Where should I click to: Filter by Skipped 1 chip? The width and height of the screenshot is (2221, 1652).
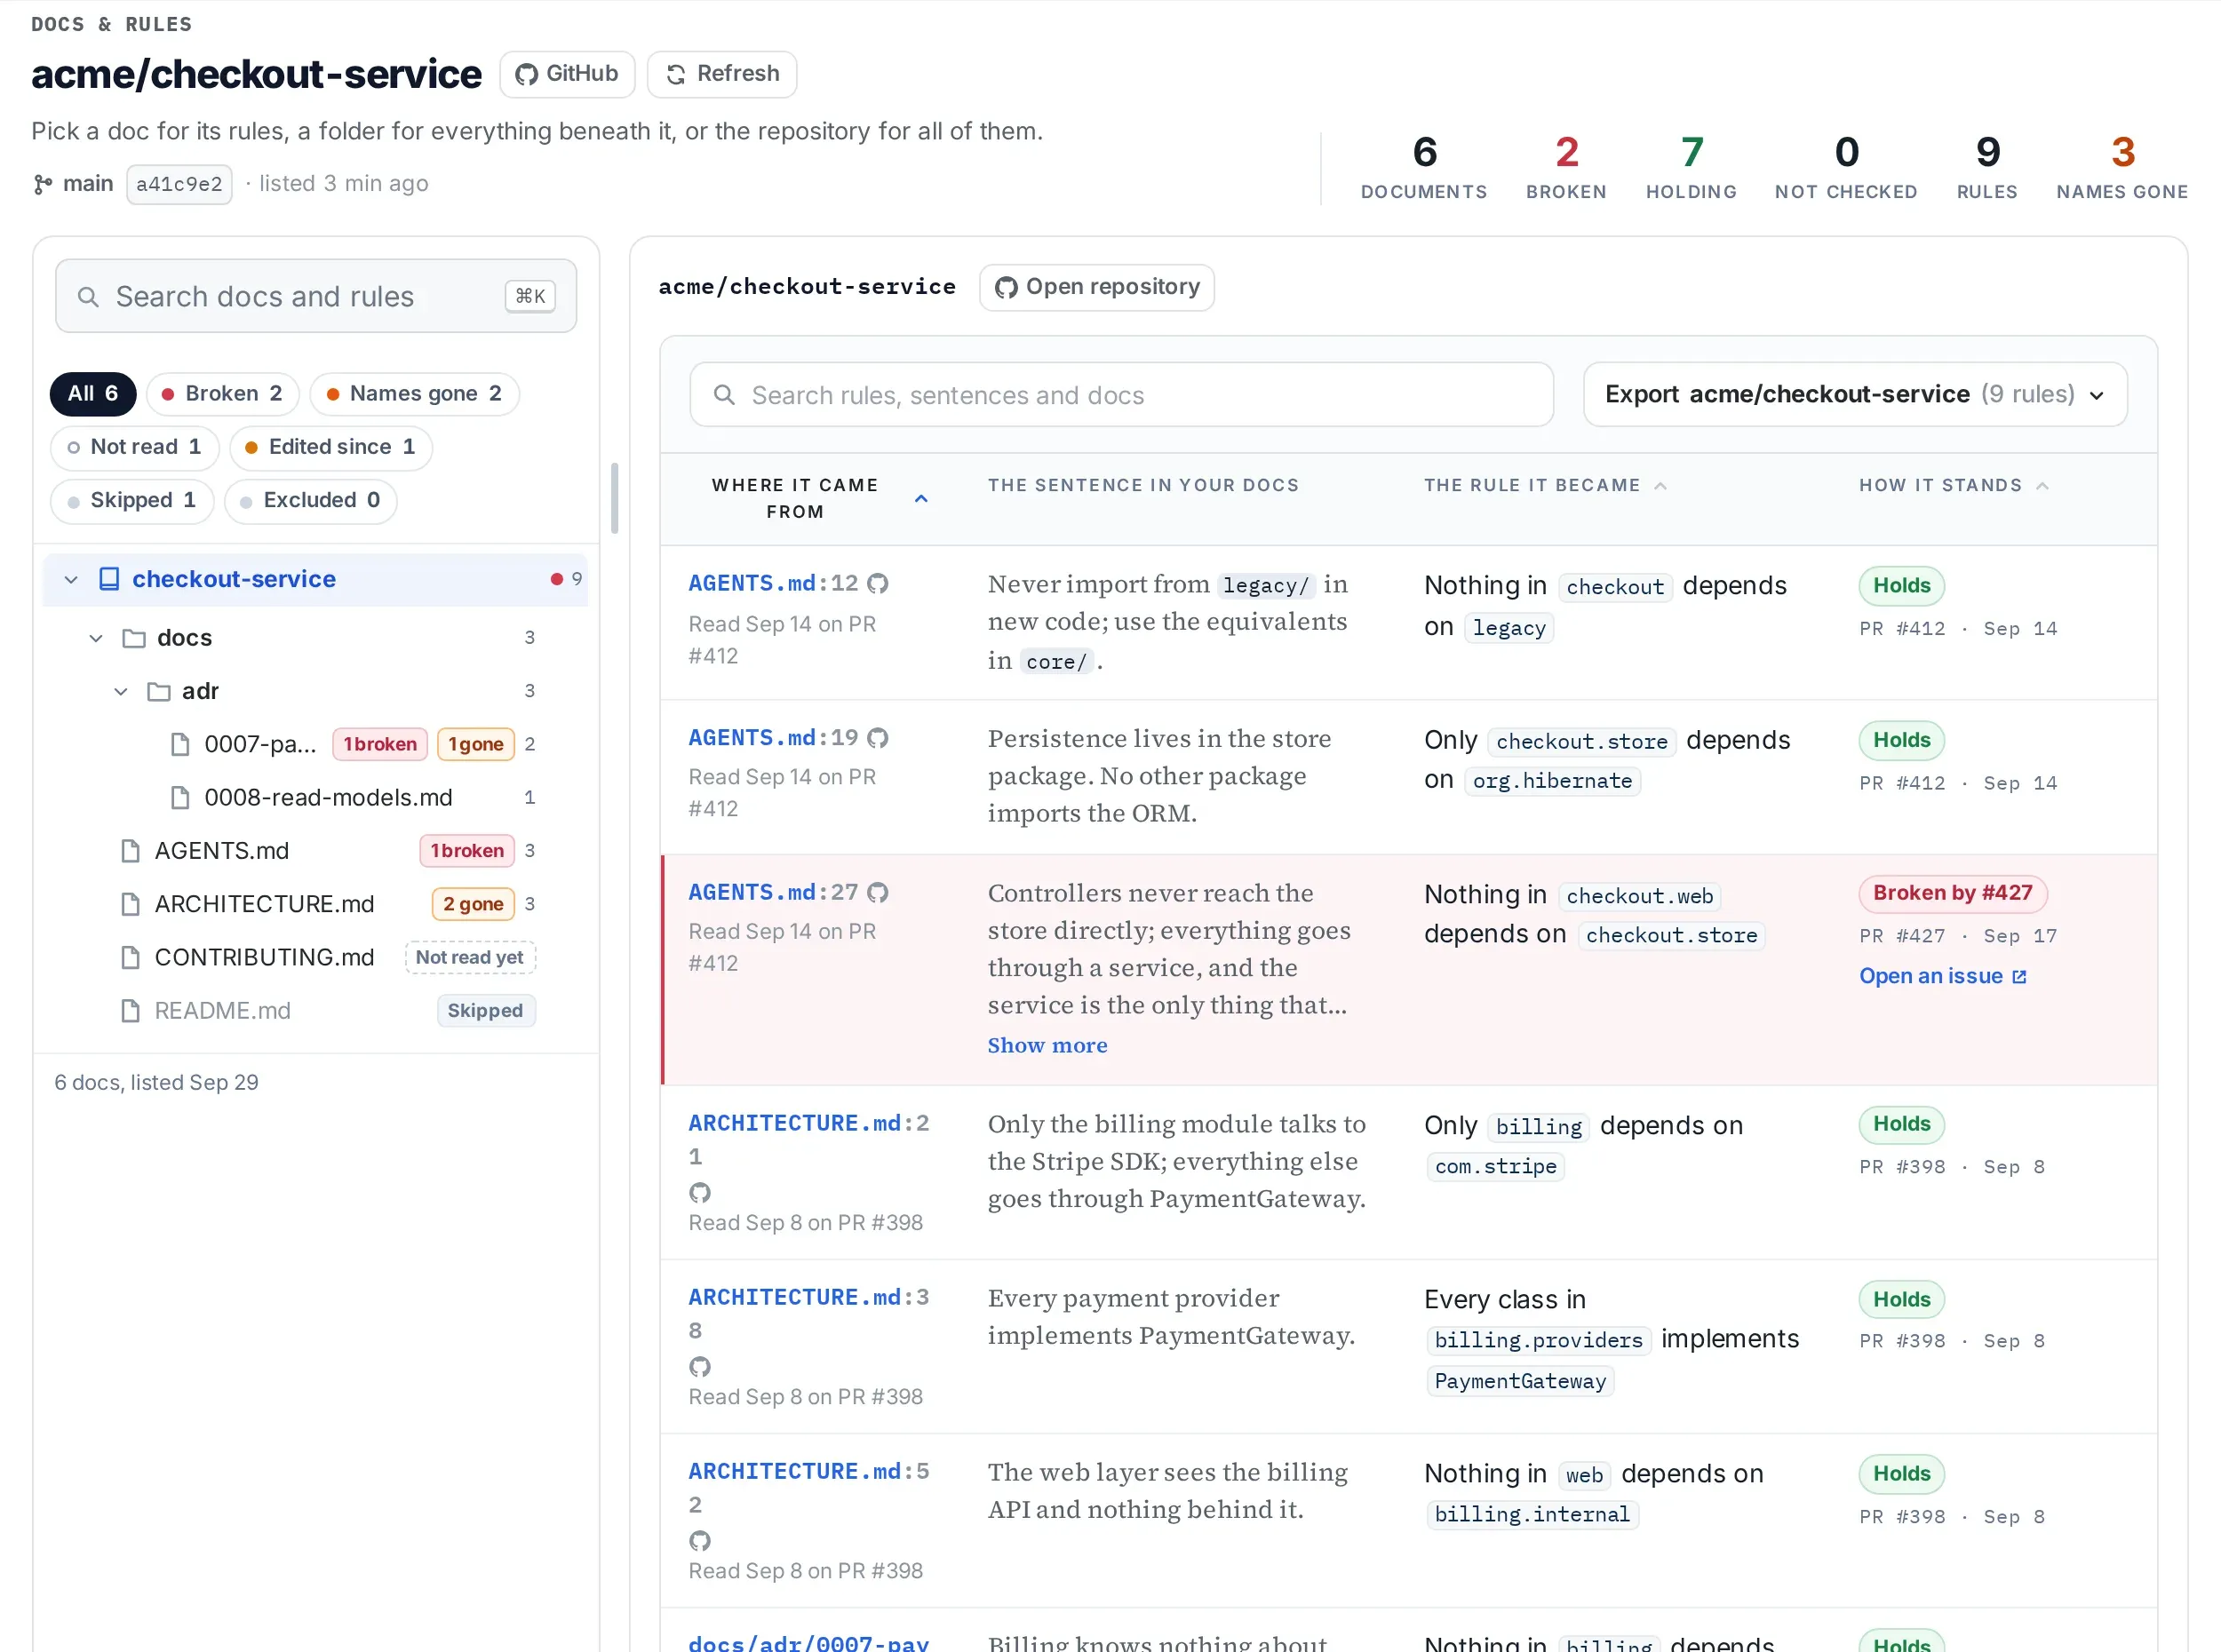point(132,500)
